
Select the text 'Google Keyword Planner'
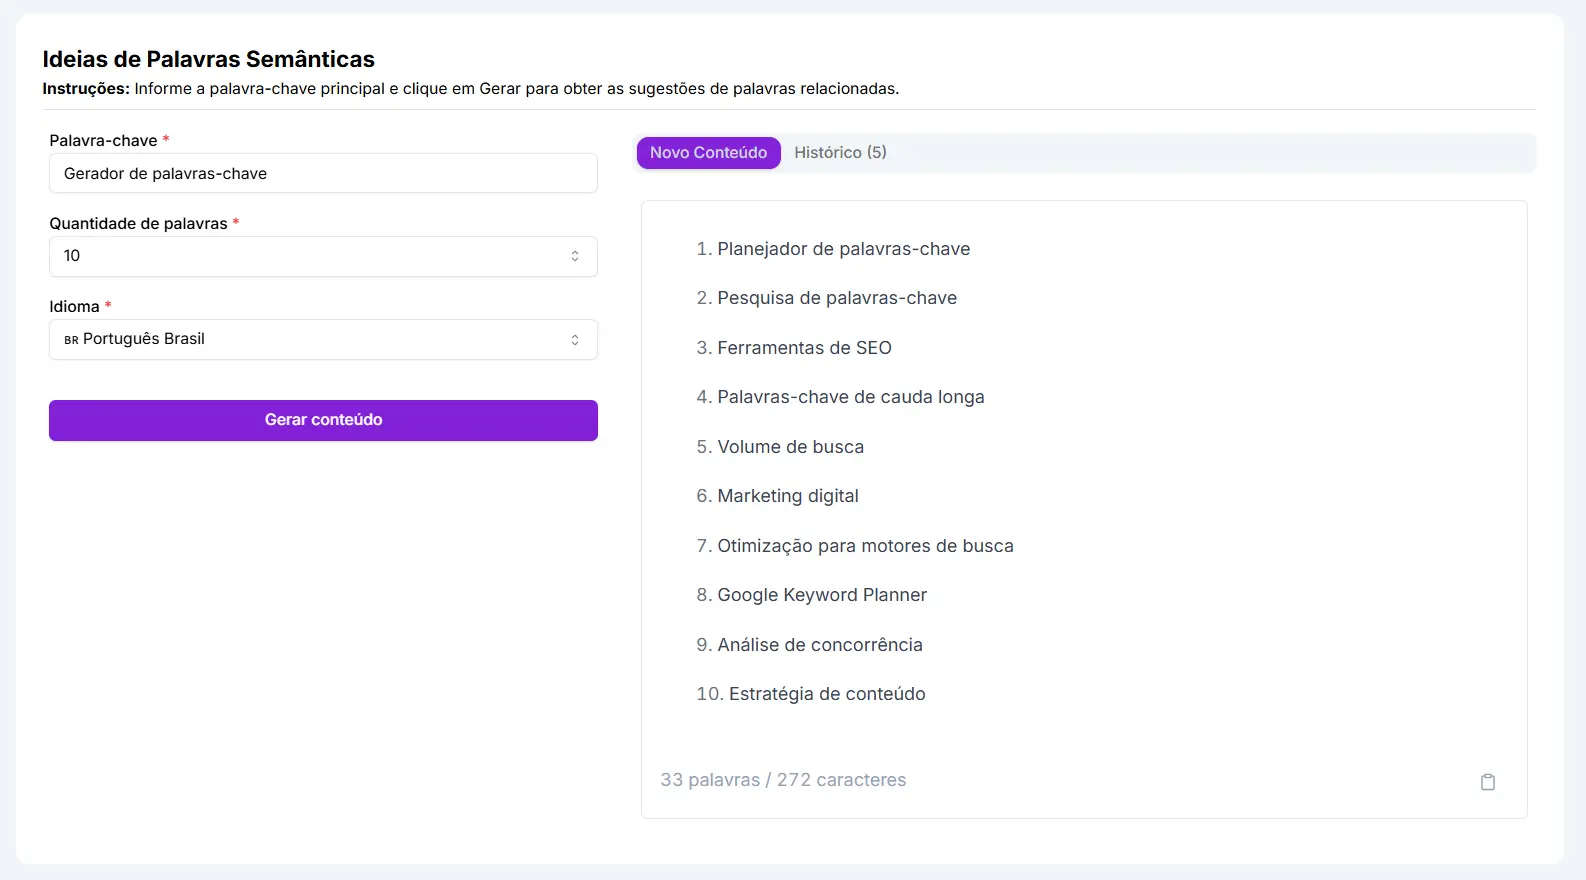(822, 595)
